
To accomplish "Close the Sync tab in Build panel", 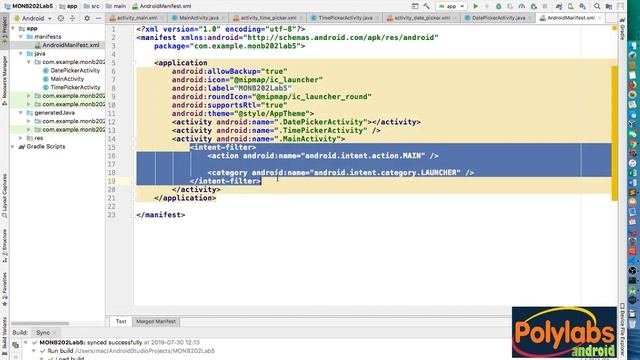I will coord(54,333).
